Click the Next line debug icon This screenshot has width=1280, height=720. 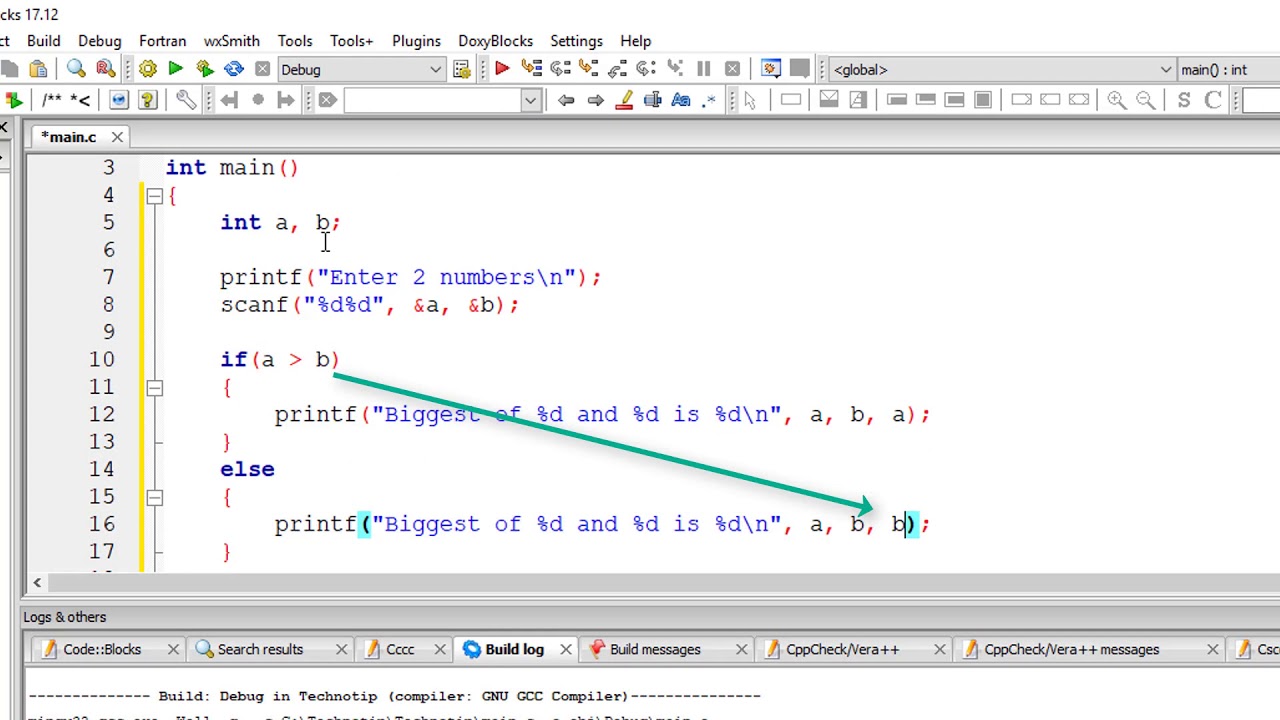560,69
